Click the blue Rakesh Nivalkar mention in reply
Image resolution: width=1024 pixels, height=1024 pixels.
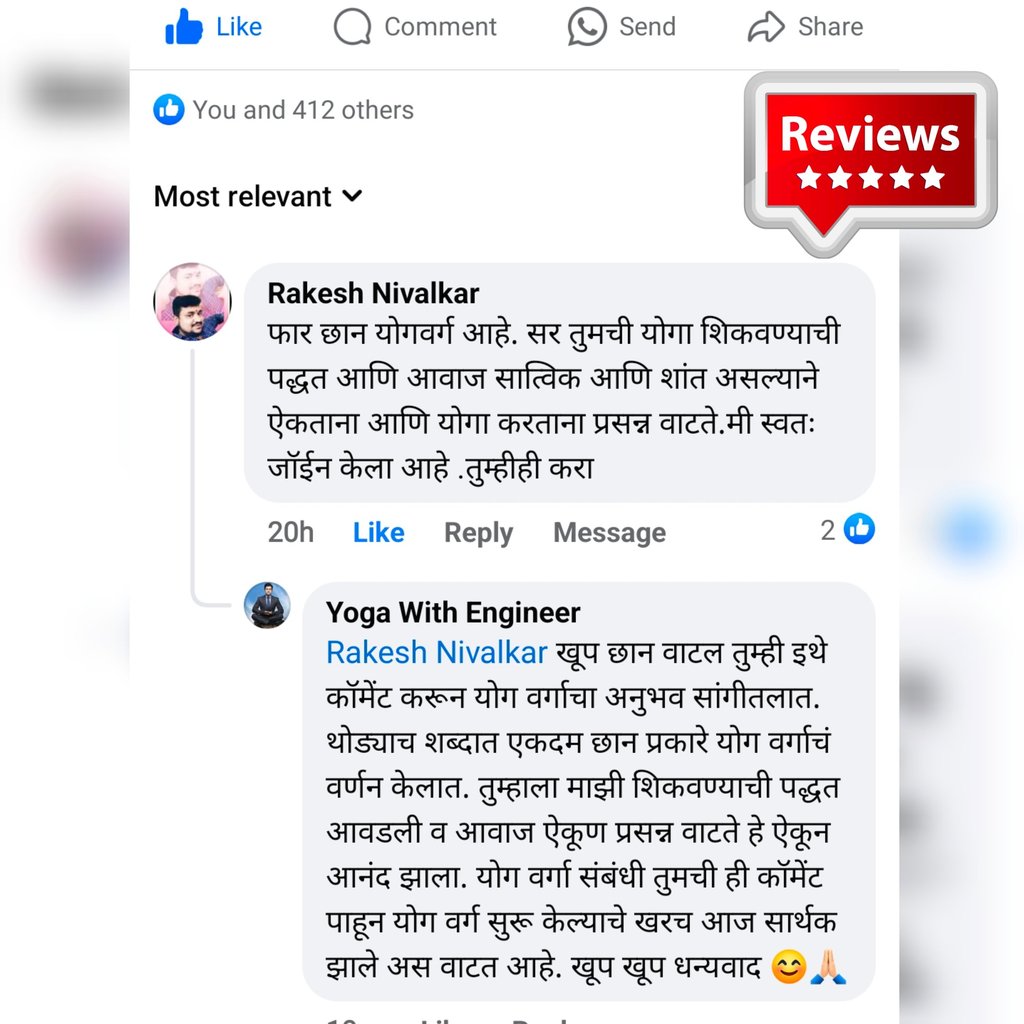click(436, 652)
